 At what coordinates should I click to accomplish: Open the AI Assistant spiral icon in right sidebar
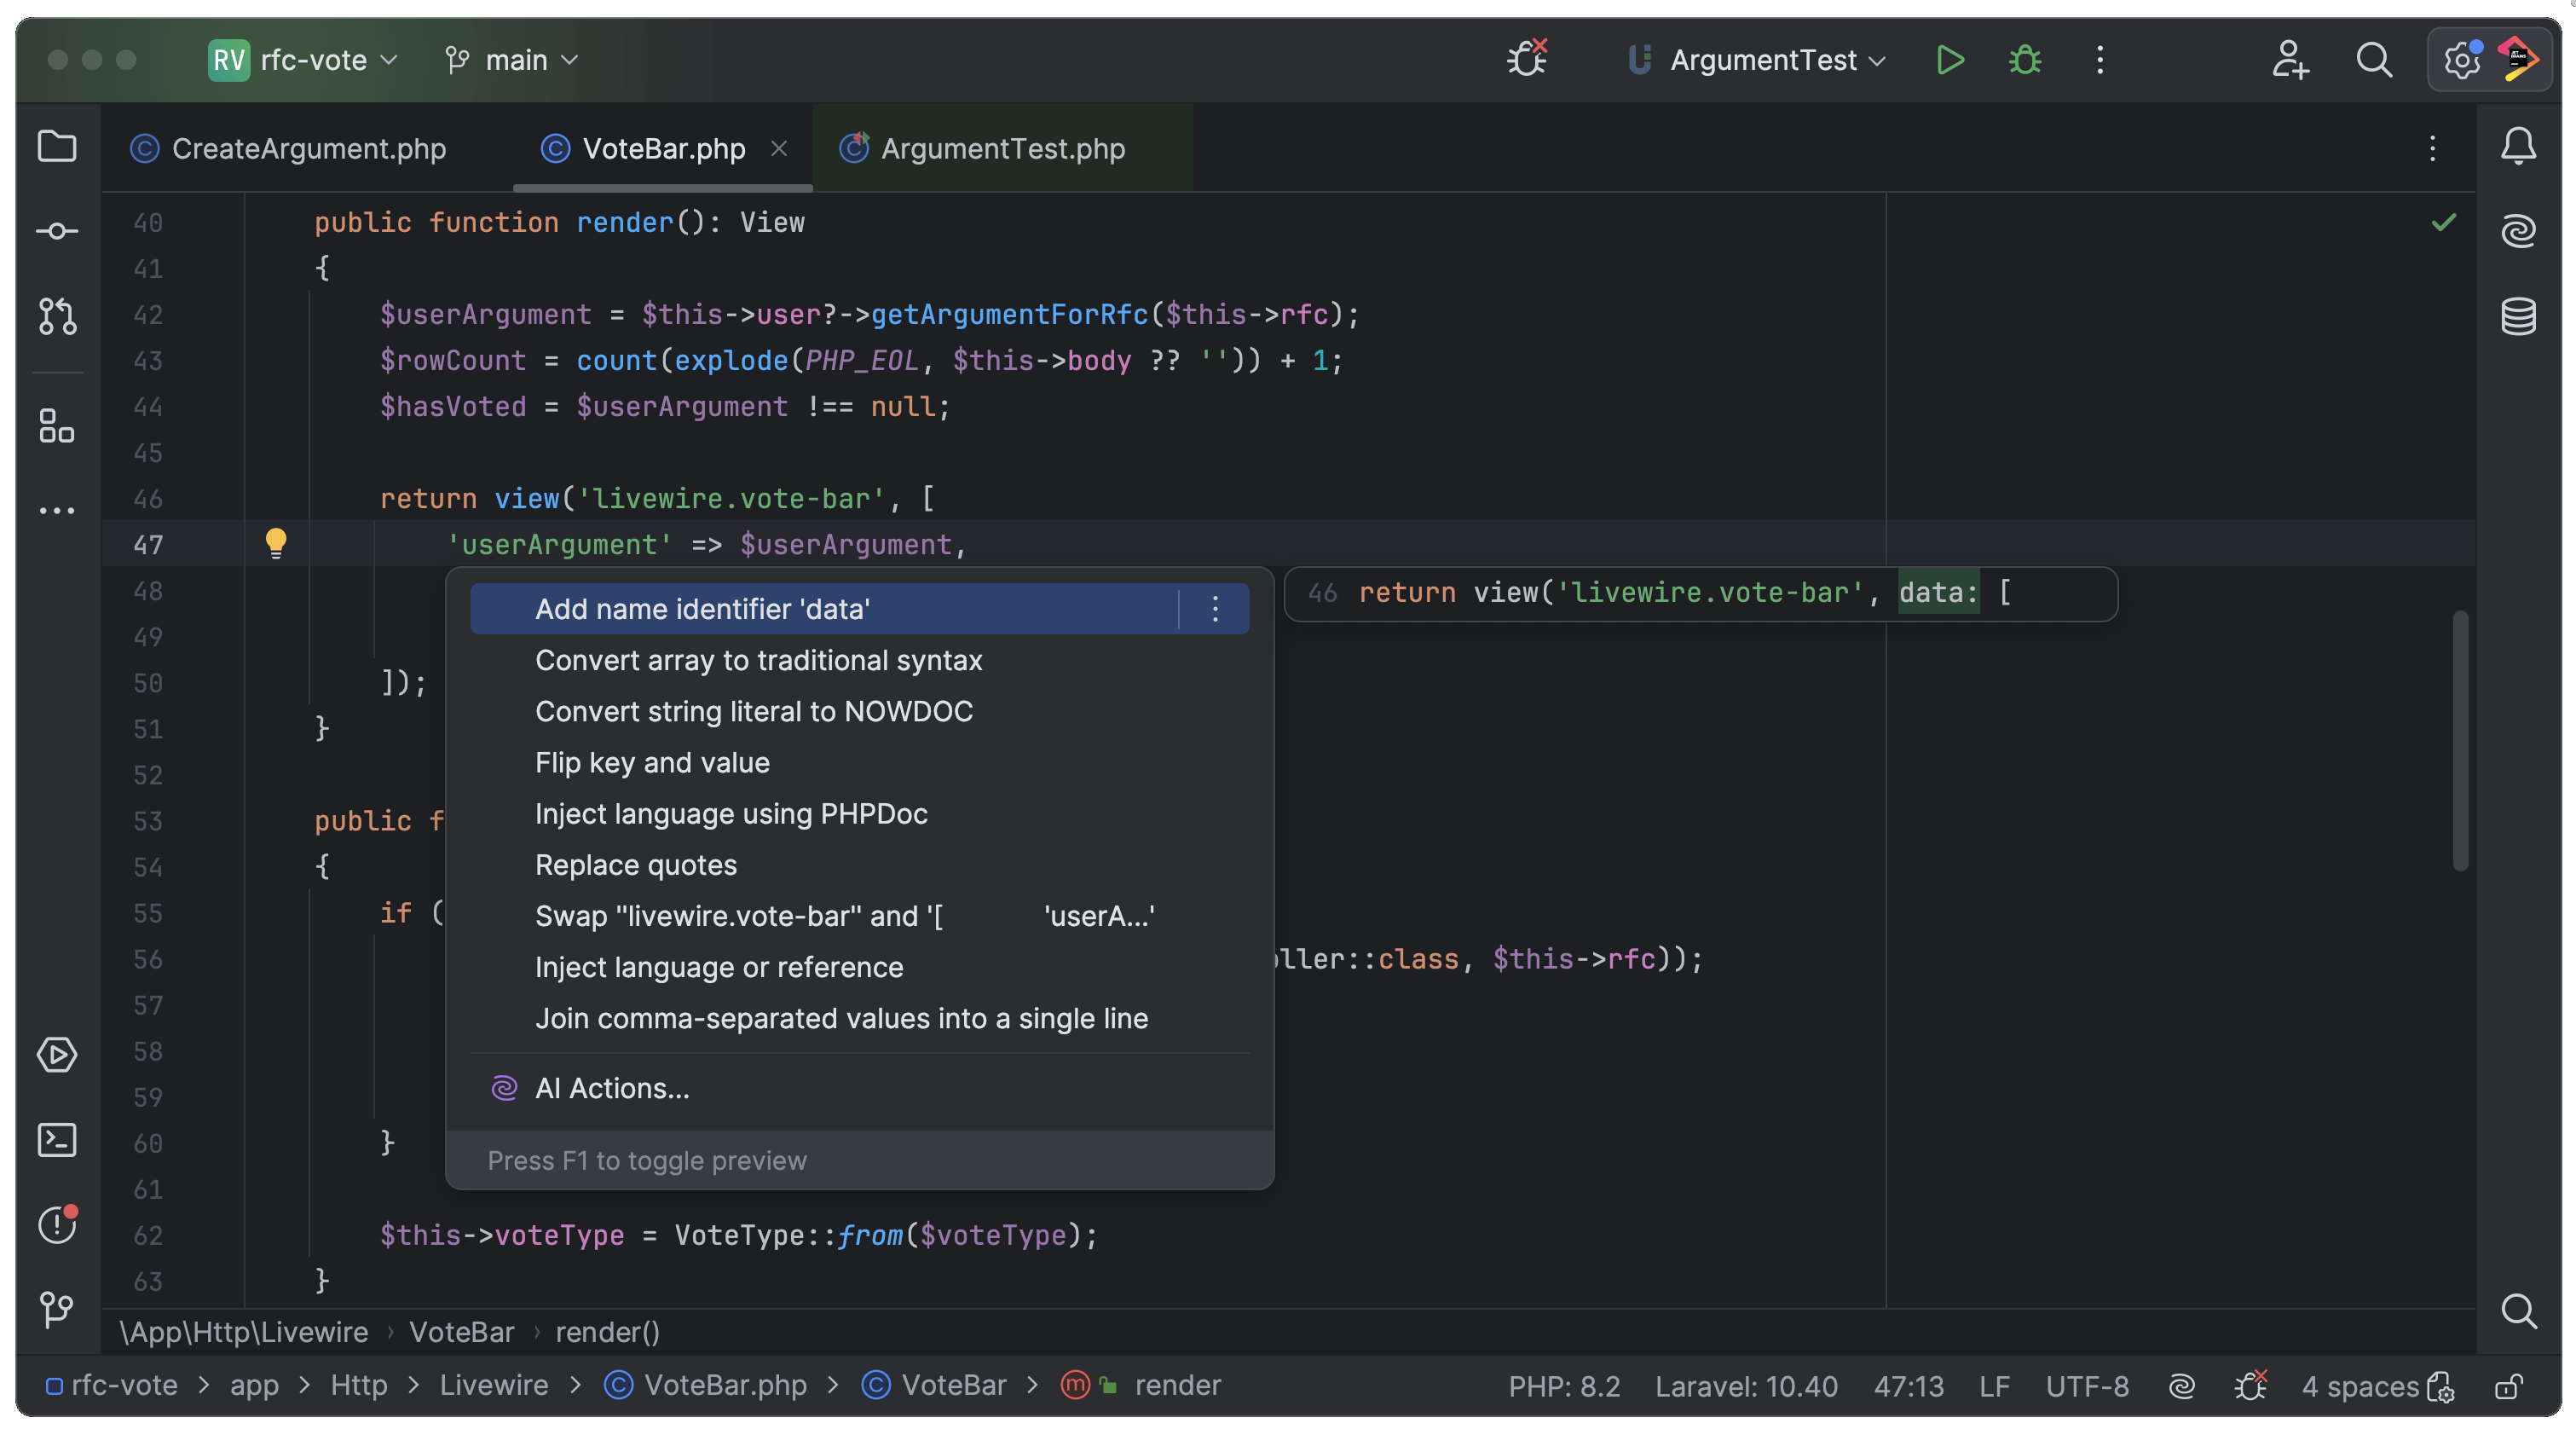pos(2518,232)
